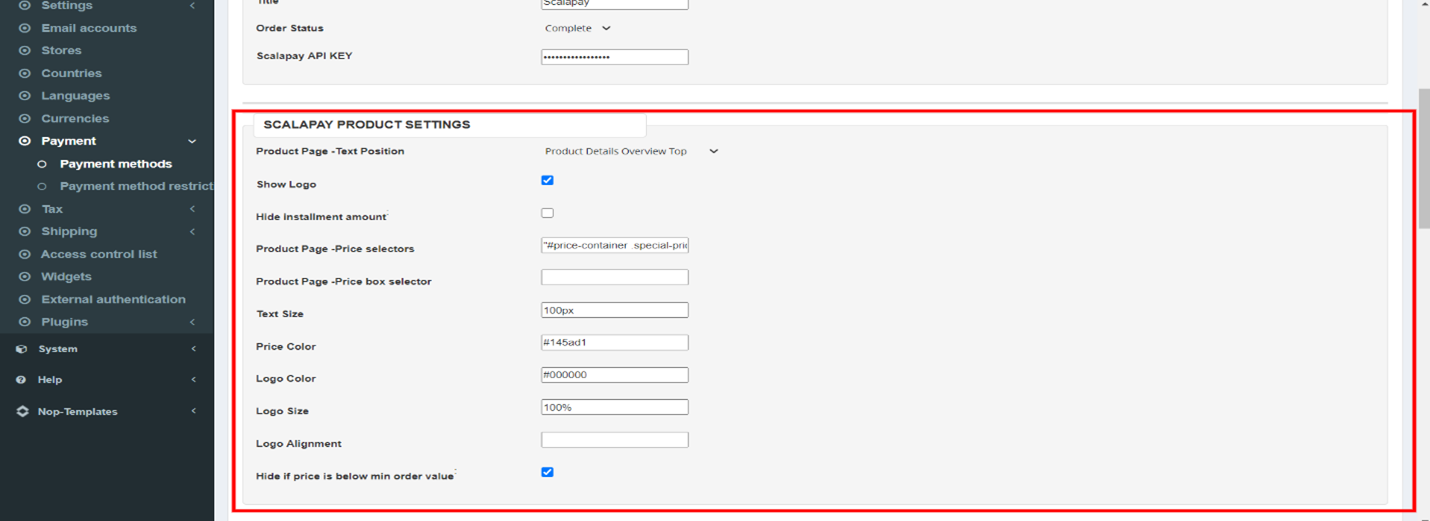
Task: Open the Widgets menu item
Action: [x=66, y=276]
